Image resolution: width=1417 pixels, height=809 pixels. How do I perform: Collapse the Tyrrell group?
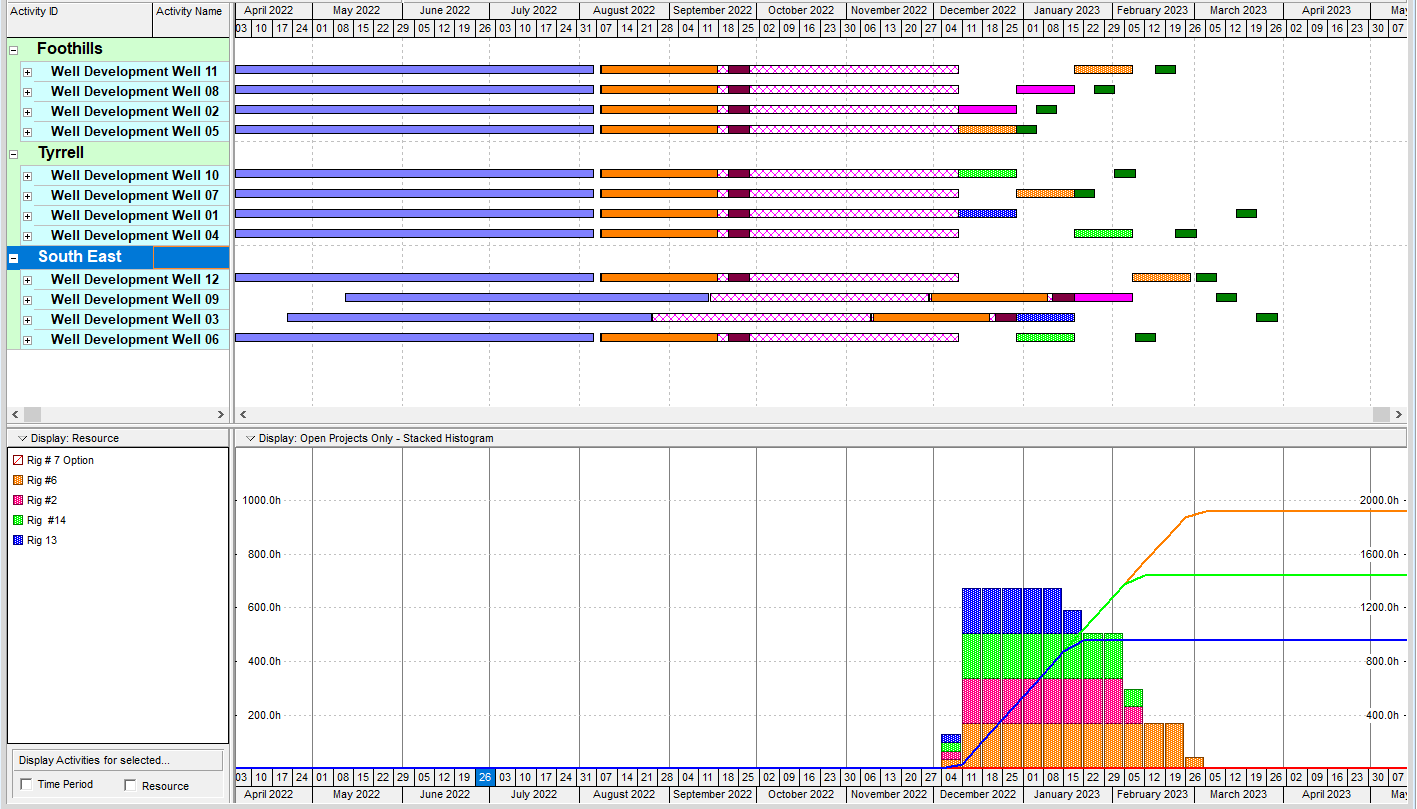pos(14,154)
